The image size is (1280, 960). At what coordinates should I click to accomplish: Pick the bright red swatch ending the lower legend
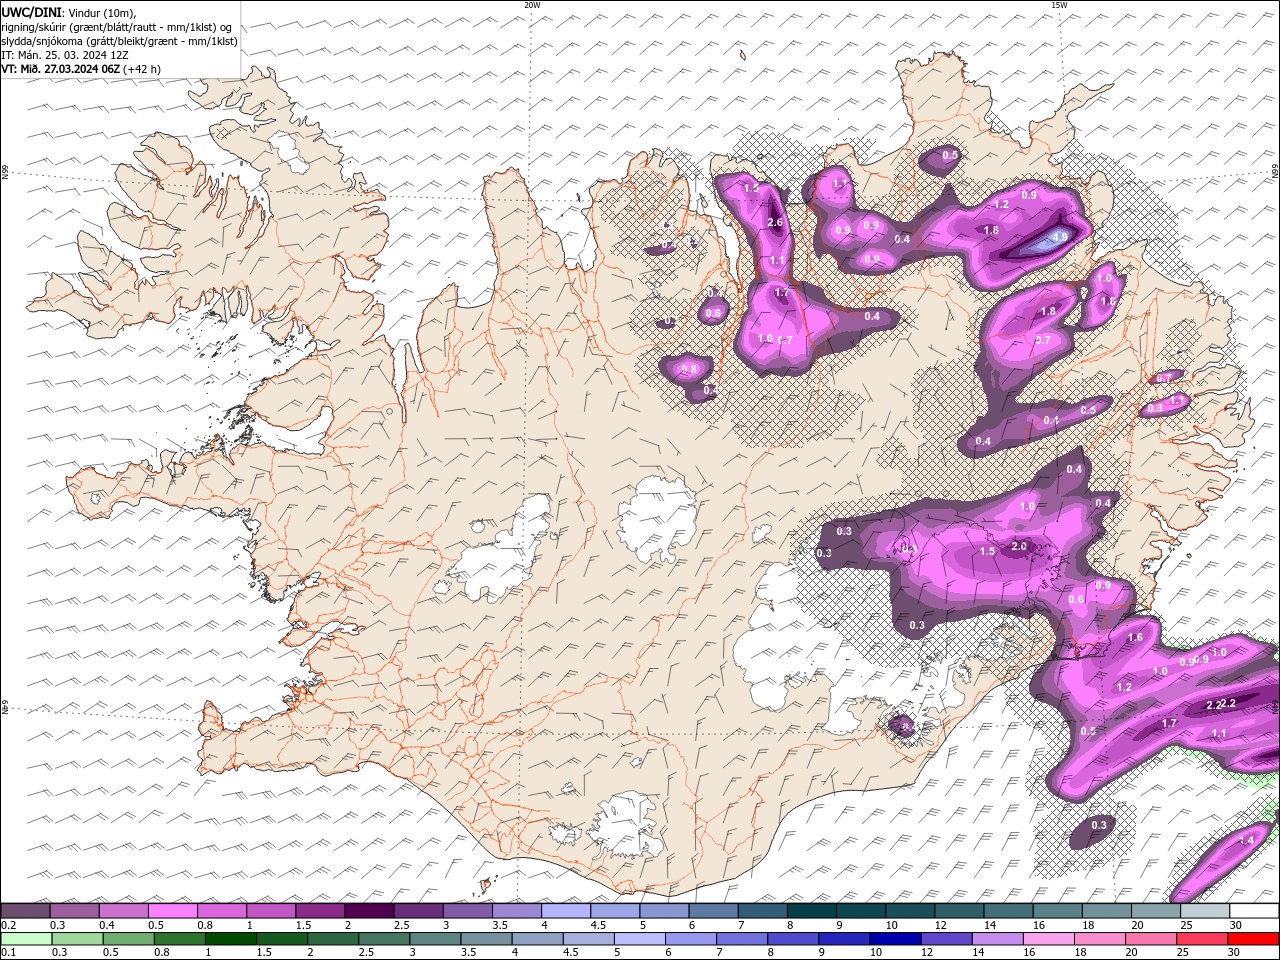click(x=1253, y=939)
